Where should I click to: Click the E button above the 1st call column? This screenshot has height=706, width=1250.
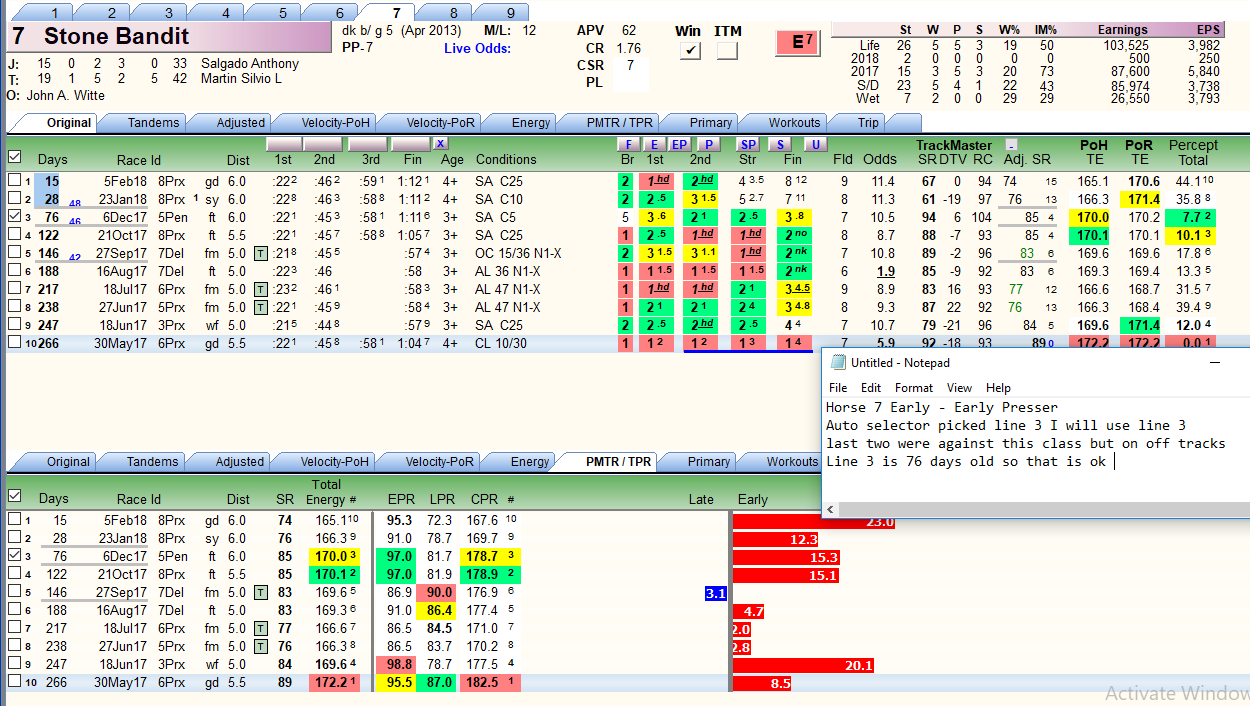pyautogui.click(x=654, y=144)
